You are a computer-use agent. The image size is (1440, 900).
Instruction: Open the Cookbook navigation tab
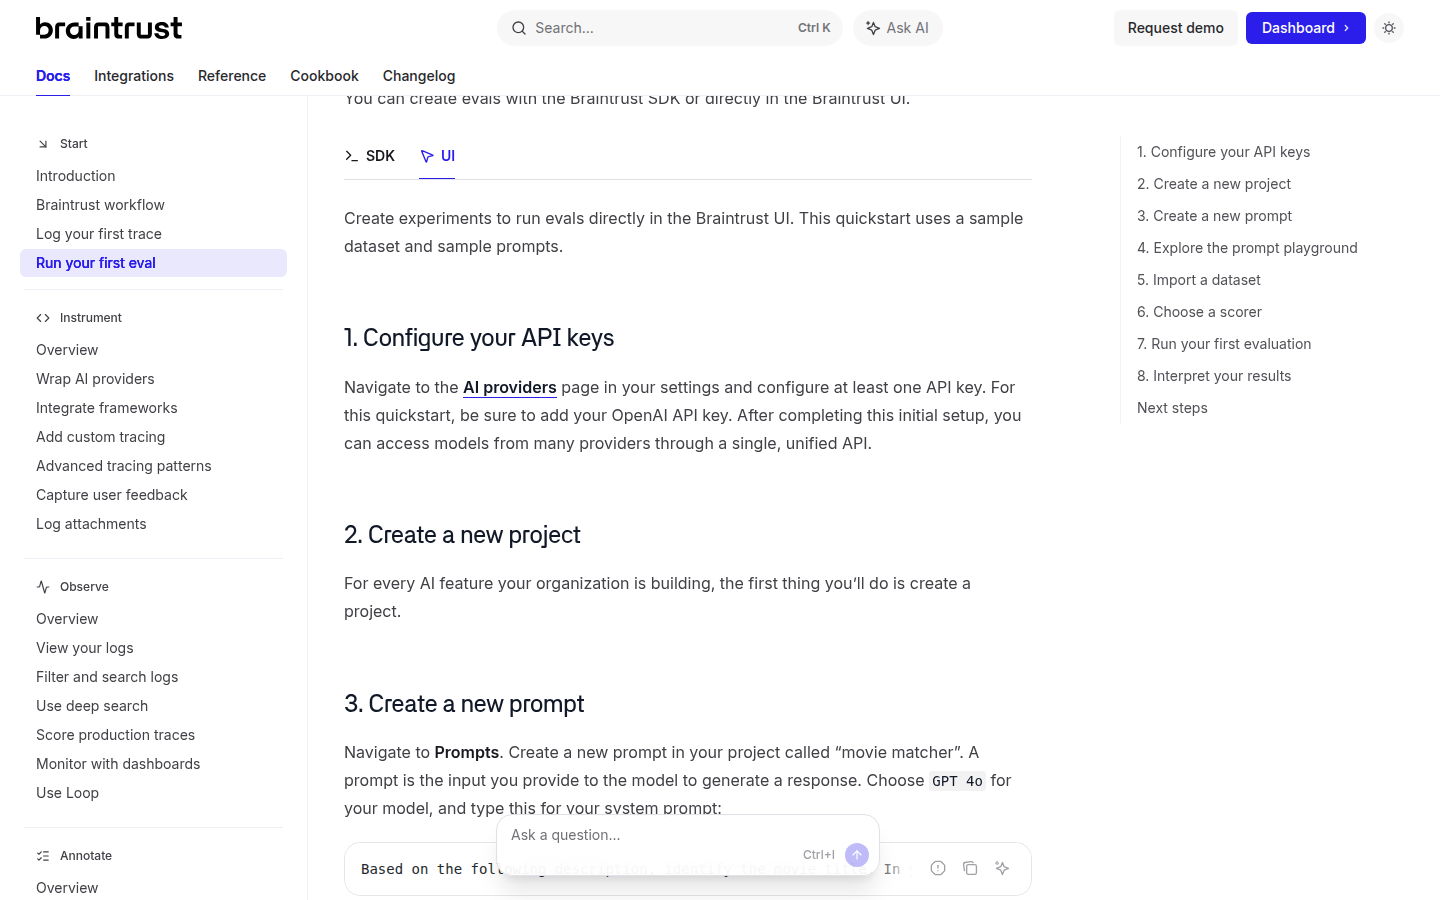click(324, 76)
